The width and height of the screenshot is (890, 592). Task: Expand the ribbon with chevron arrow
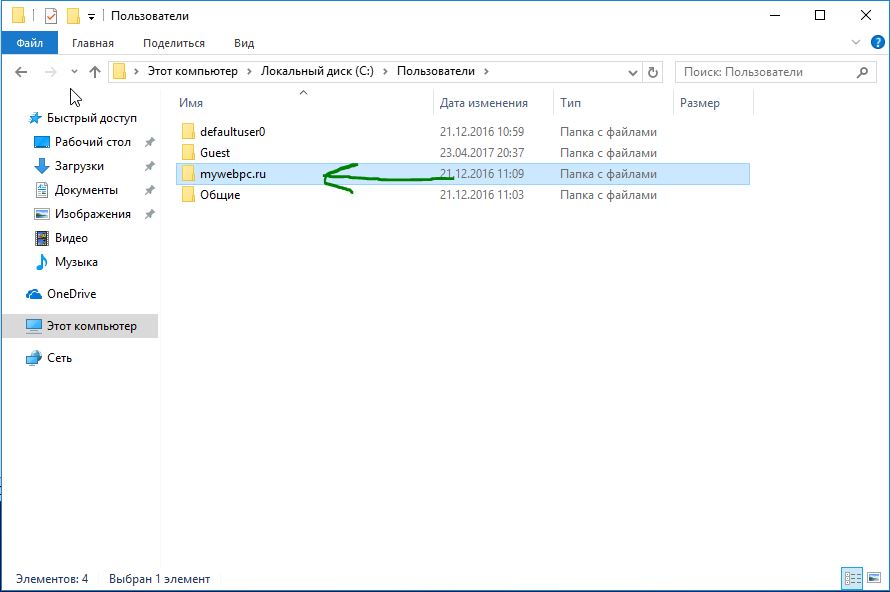(x=856, y=43)
